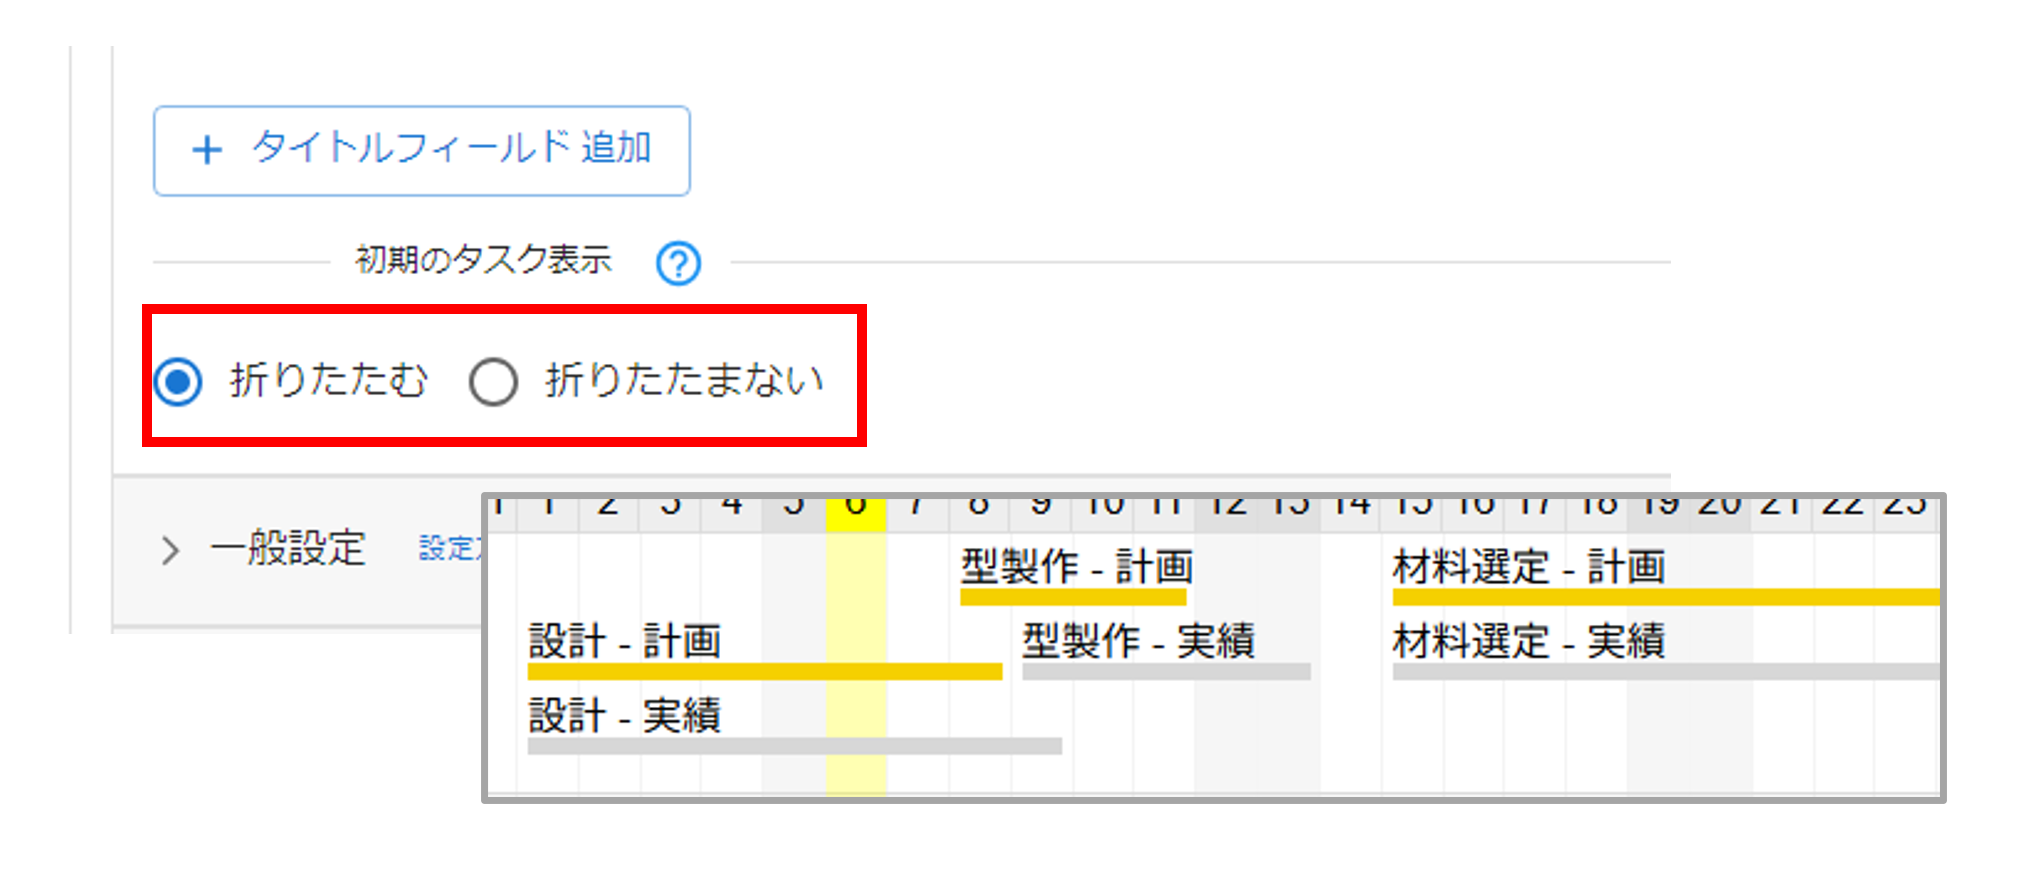Screen dimensions: 2043x894
Task: Click the 設計 - 計画 task label
Action: [625, 641]
